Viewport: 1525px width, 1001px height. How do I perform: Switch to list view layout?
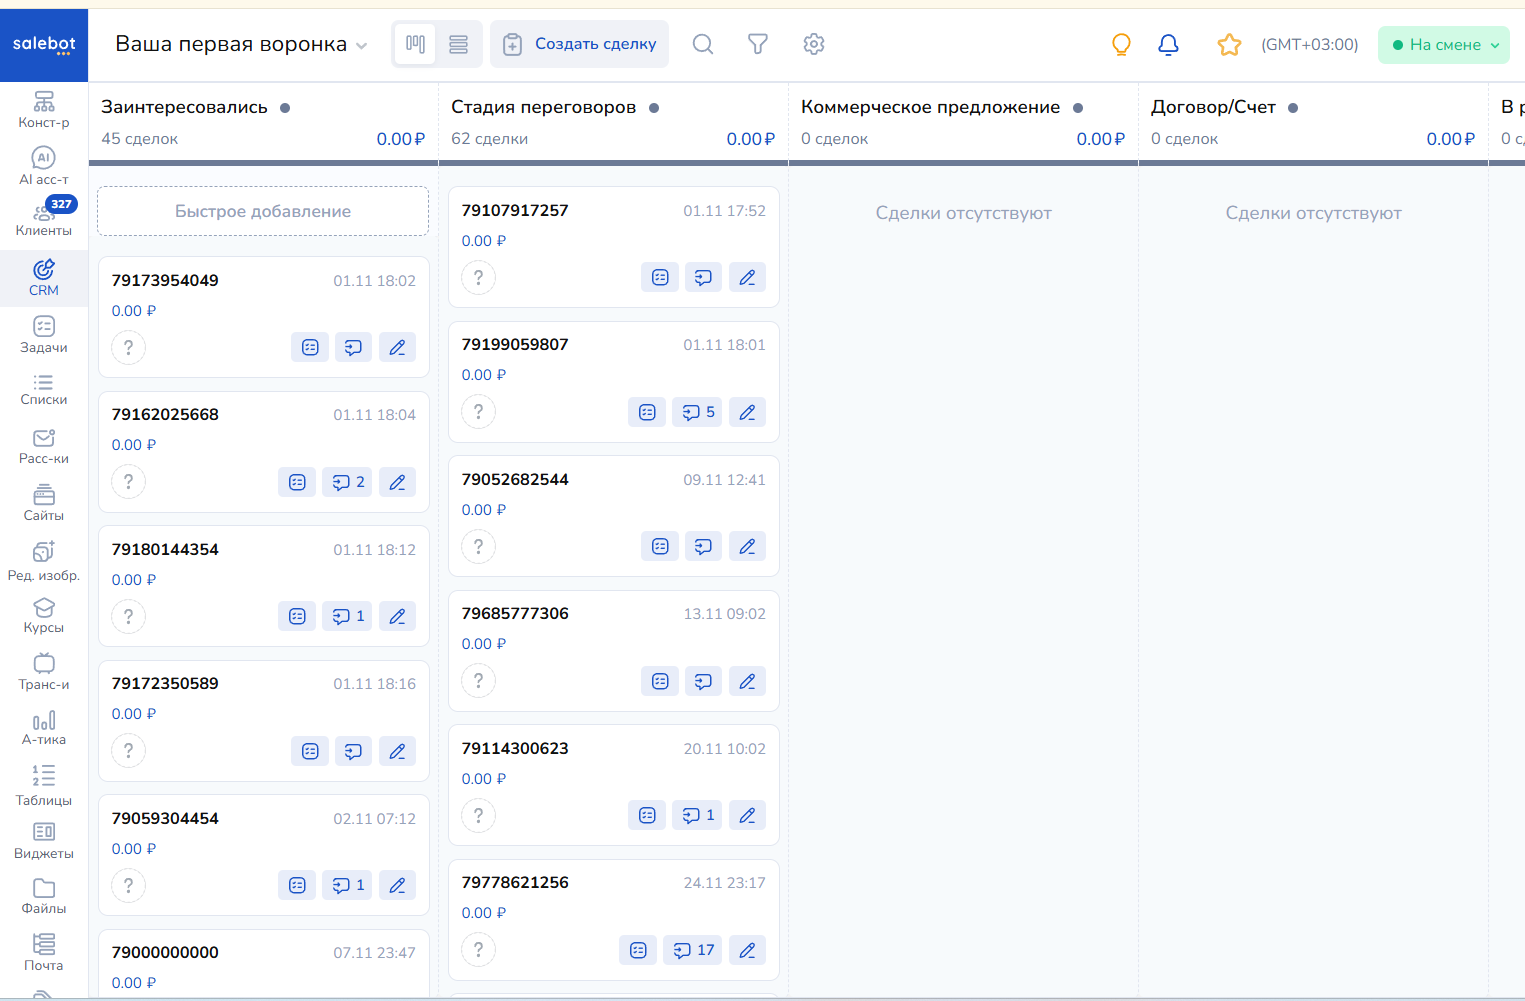click(459, 44)
